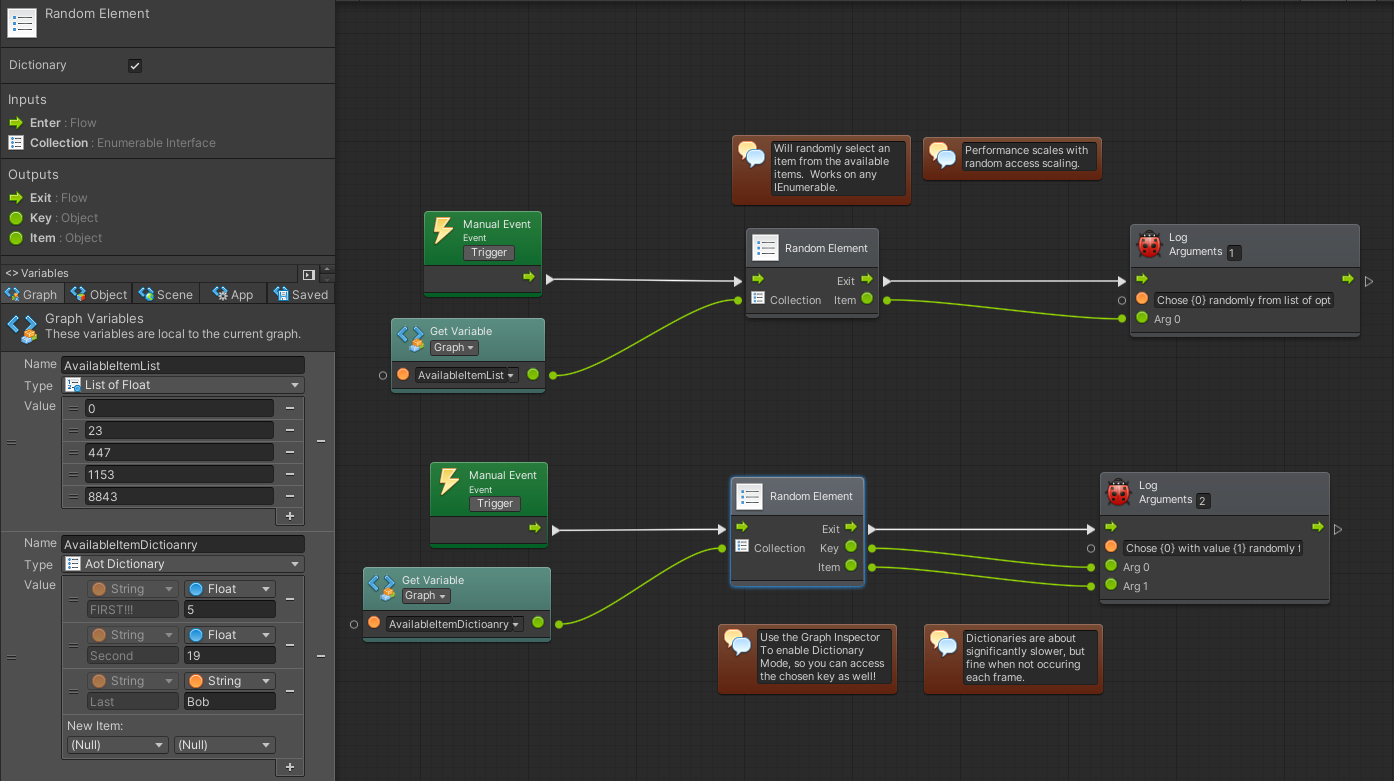
Task: Click the dictionary value field containing 19
Action: 230,656
